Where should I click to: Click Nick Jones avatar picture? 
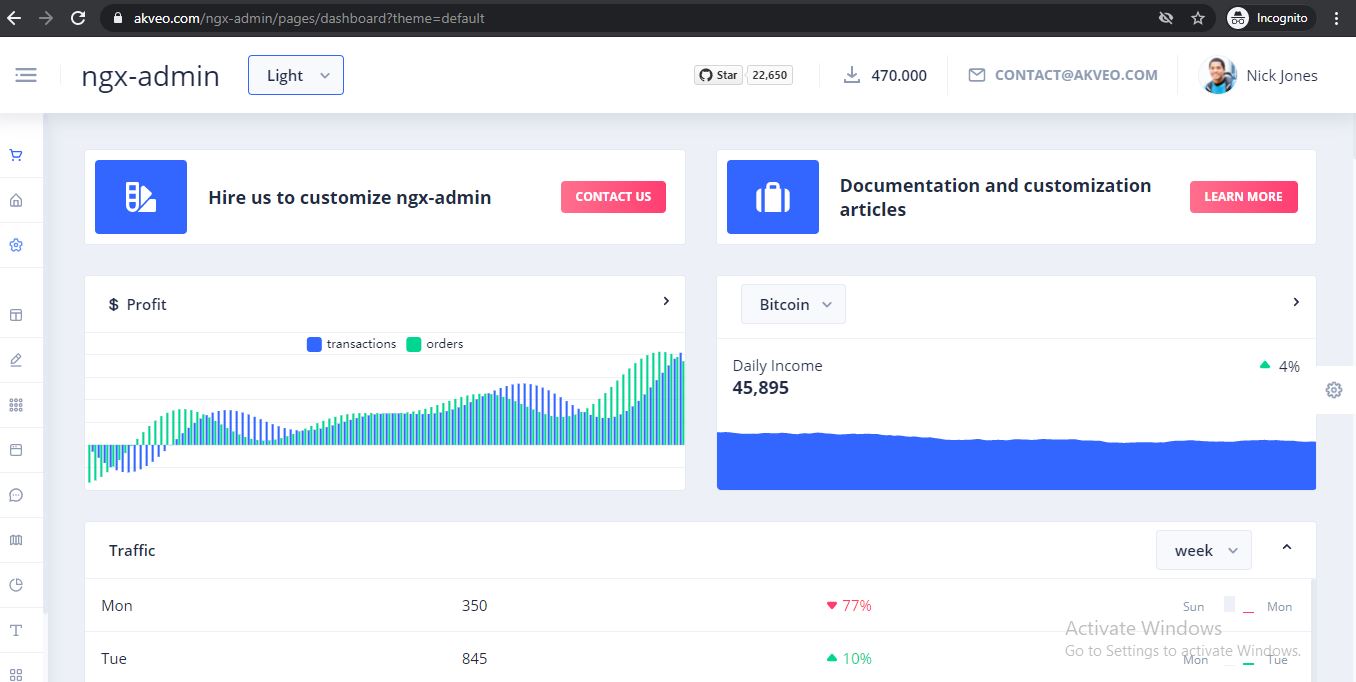pyautogui.click(x=1217, y=75)
